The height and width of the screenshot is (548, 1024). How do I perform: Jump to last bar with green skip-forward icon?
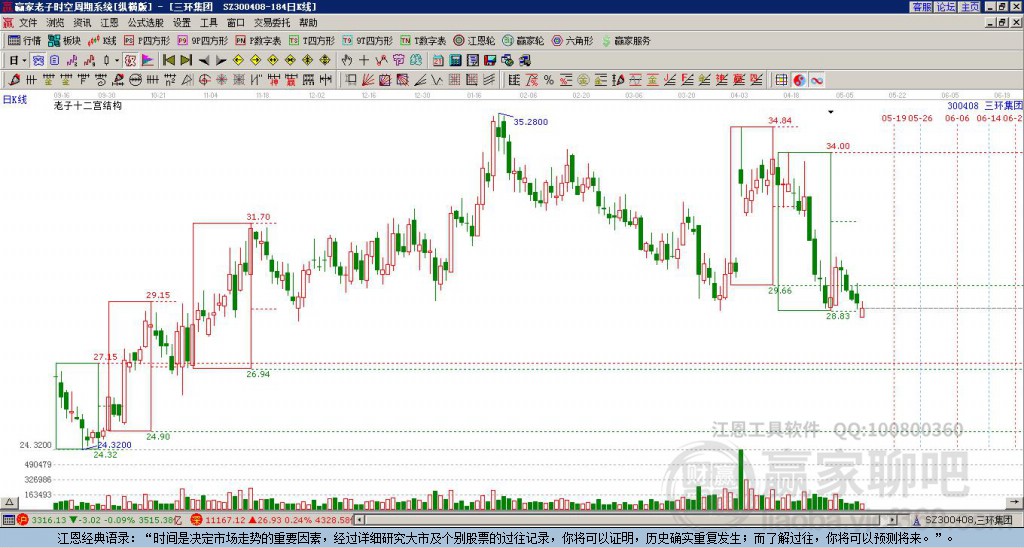pos(186,60)
